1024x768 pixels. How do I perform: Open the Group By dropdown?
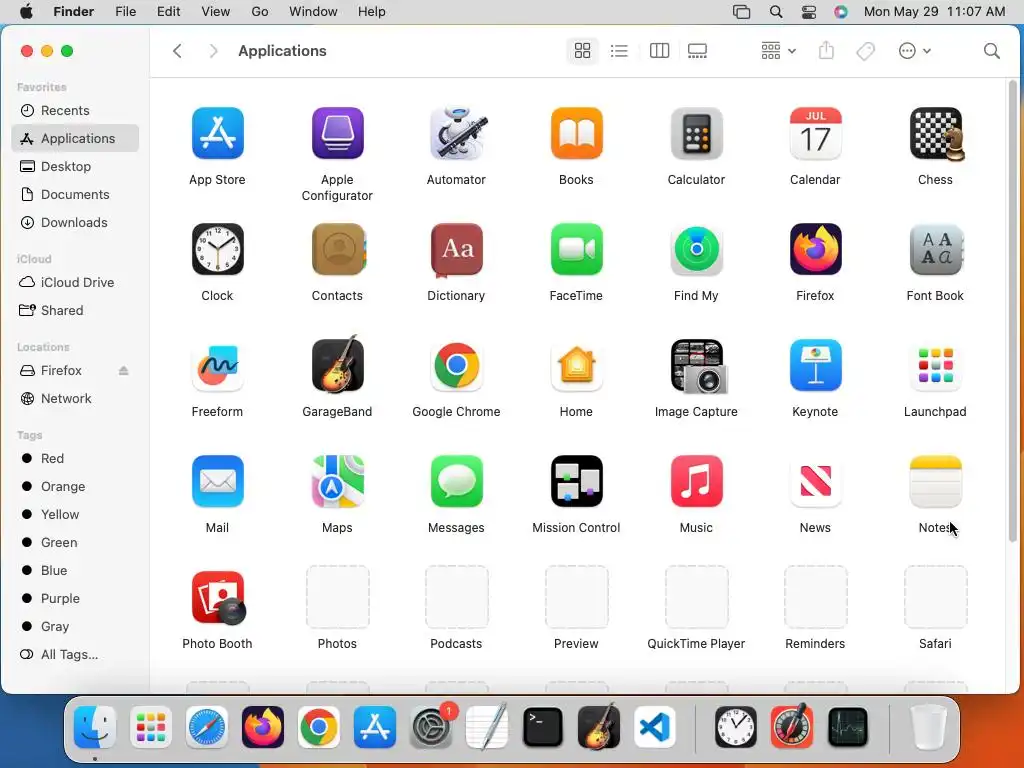(778, 50)
